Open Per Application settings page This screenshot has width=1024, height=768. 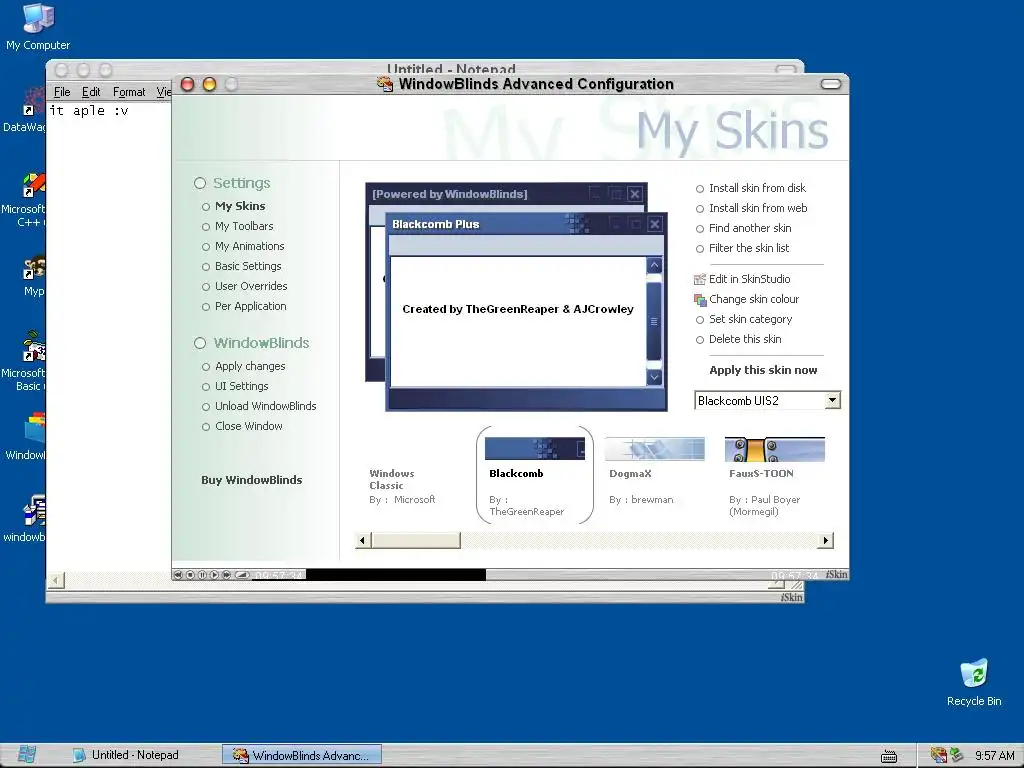(x=250, y=306)
